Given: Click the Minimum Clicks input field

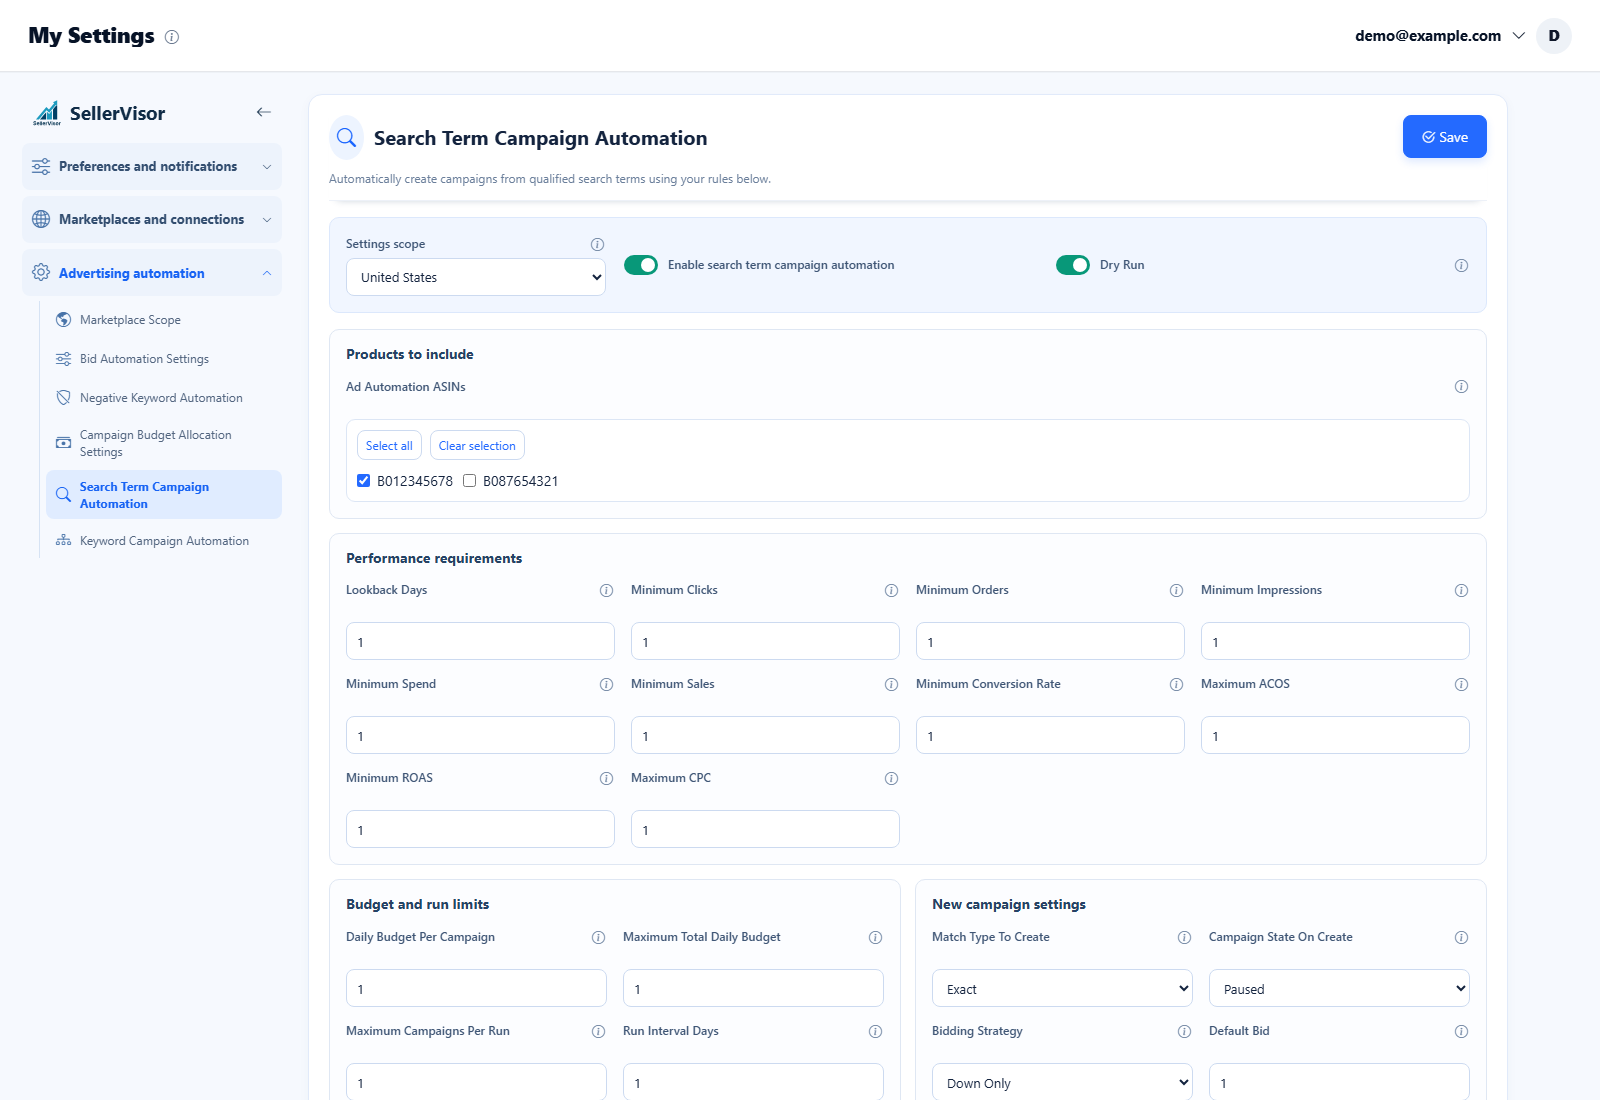Looking at the screenshot, I should (765, 641).
